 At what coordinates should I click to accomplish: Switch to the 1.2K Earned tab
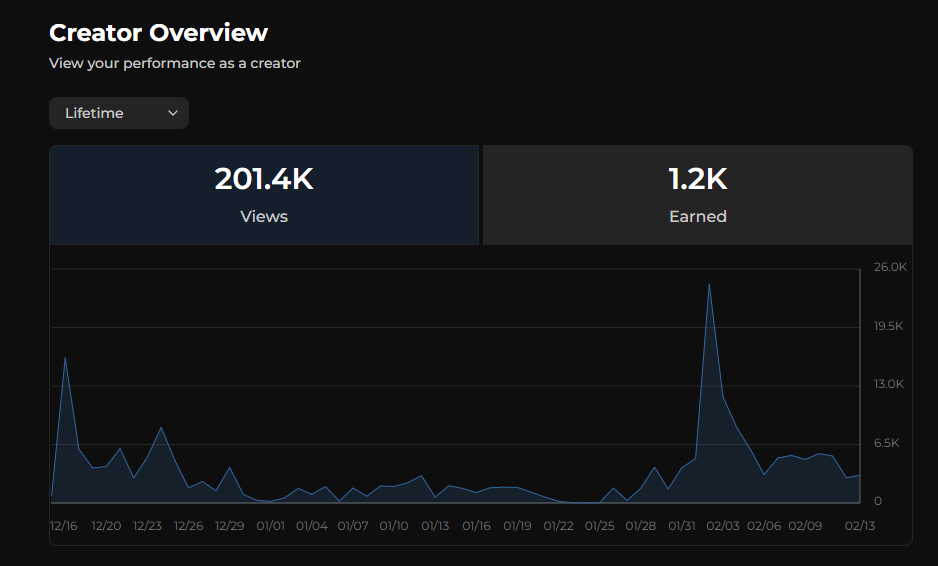697,195
